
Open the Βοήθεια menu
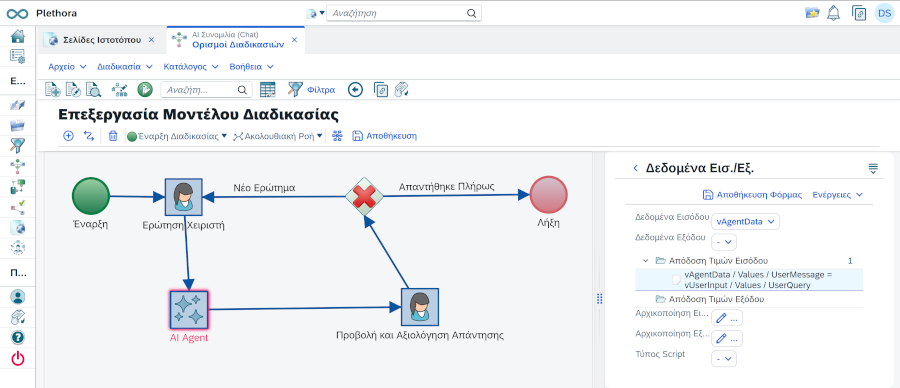251,67
